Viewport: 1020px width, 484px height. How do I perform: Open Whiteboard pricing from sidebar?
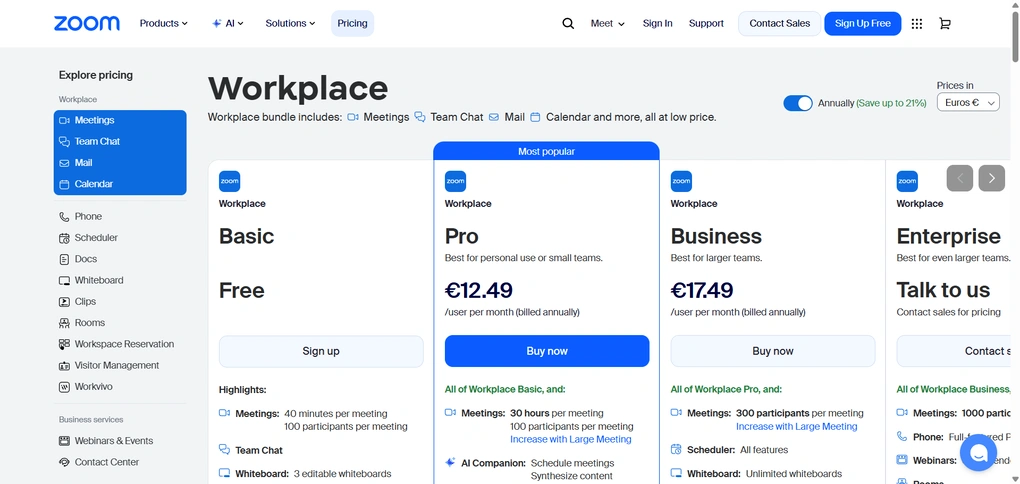(x=90, y=280)
